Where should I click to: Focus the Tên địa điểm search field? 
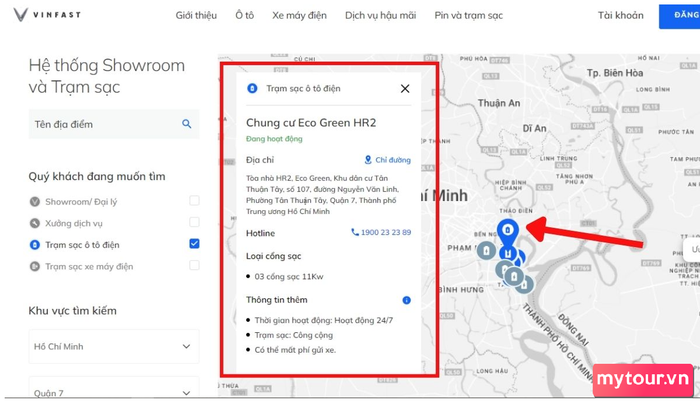(114, 124)
